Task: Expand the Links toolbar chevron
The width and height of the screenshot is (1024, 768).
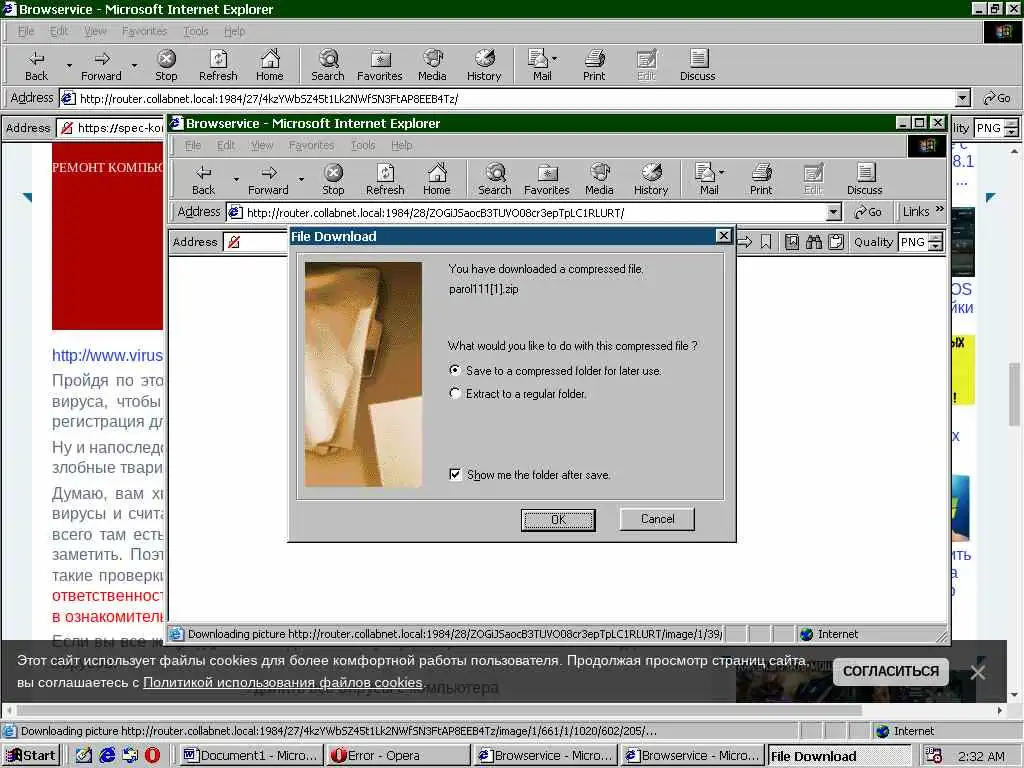Action: pyautogui.click(x=940, y=210)
